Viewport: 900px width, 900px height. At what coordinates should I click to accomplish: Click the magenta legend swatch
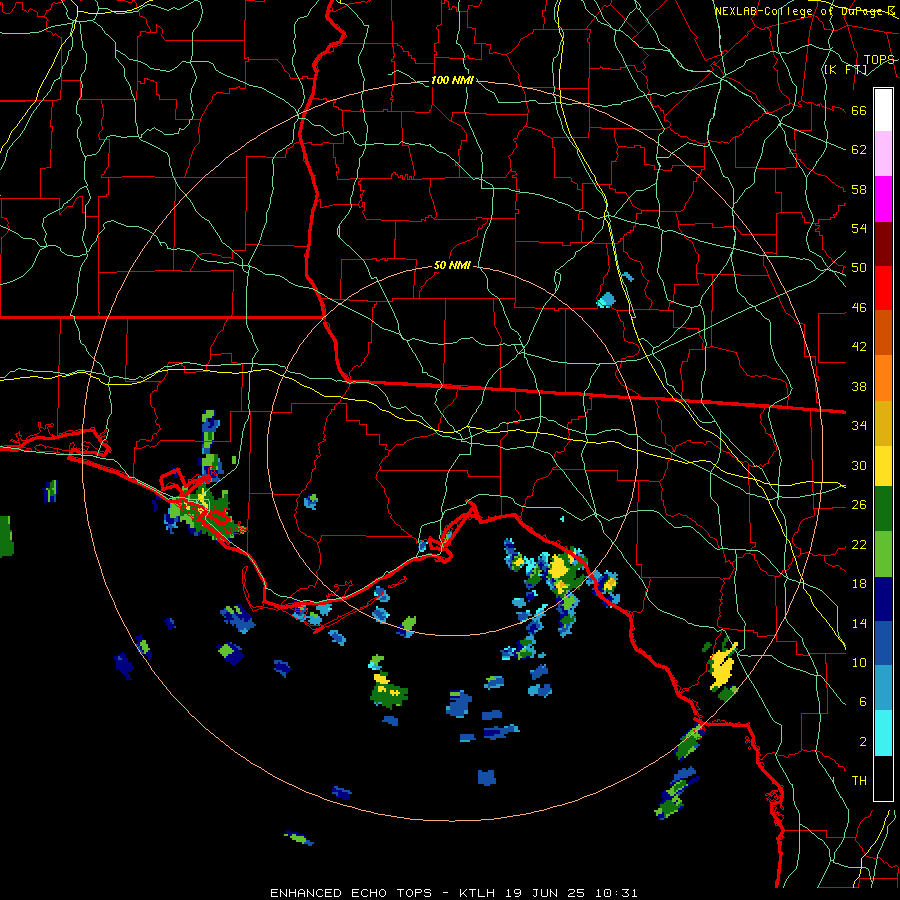[883, 199]
